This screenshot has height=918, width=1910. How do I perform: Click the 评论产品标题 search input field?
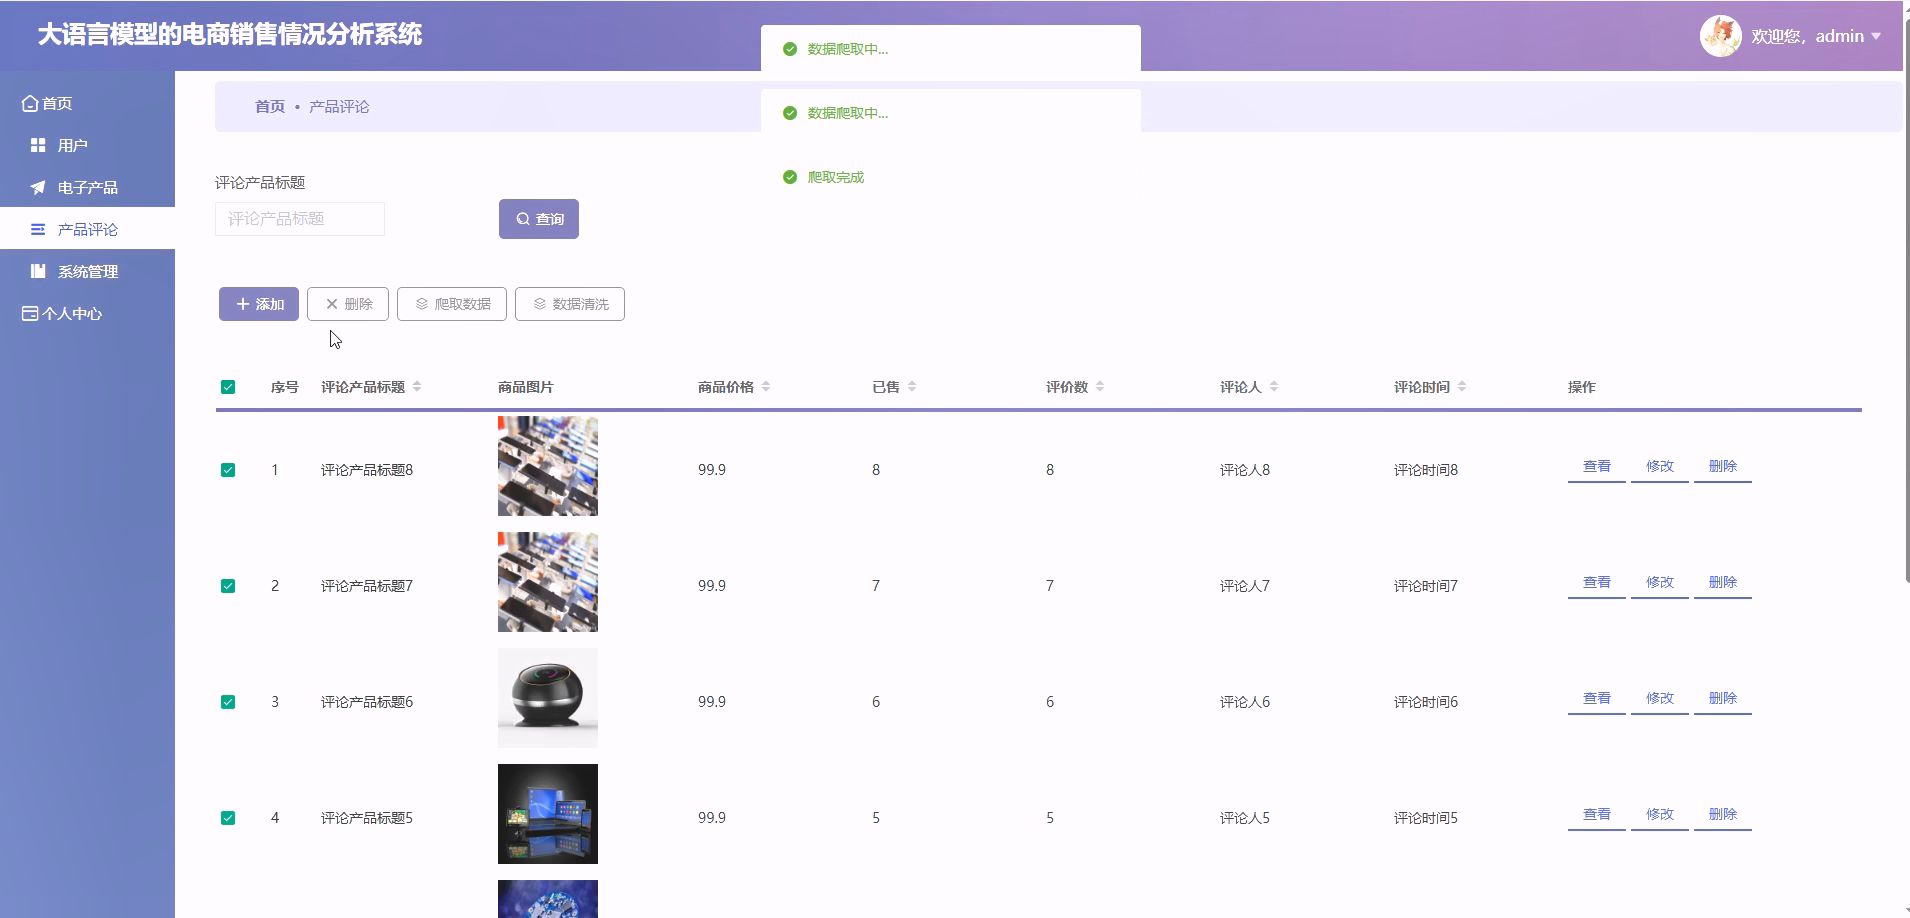[300, 219]
